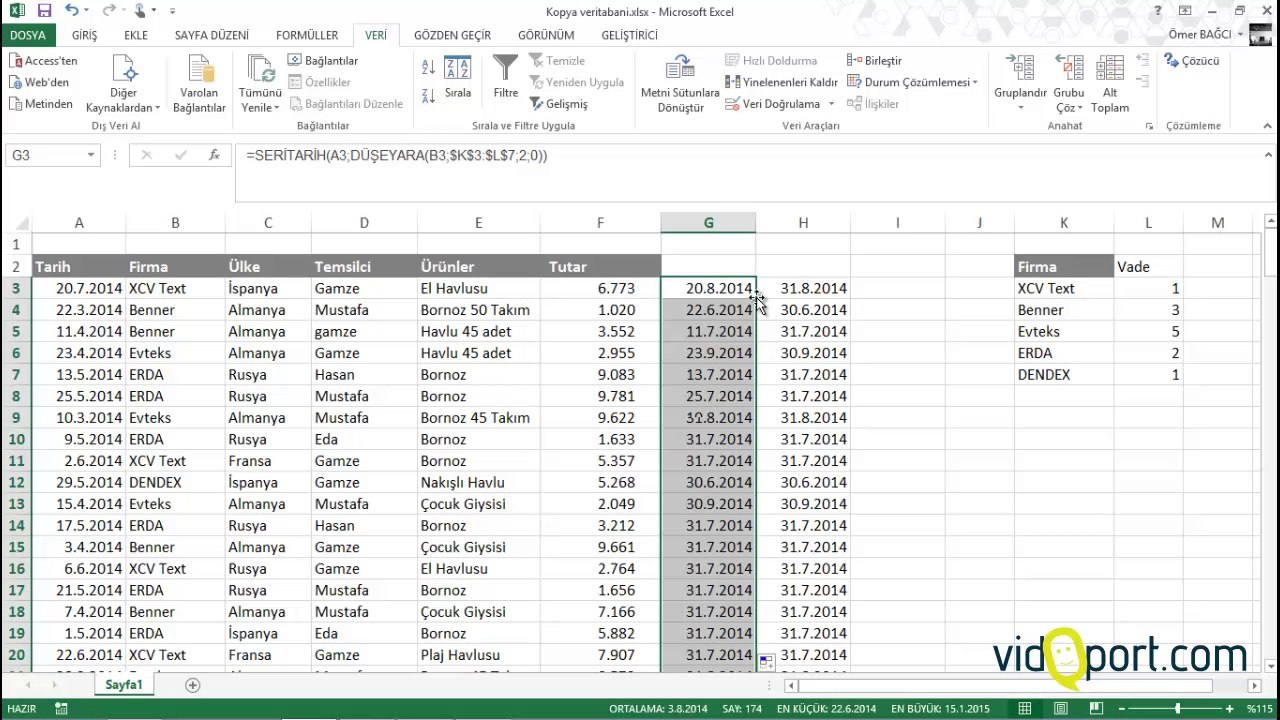Click the Web'den data source icon
The image size is (1280, 720).
click(16, 82)
